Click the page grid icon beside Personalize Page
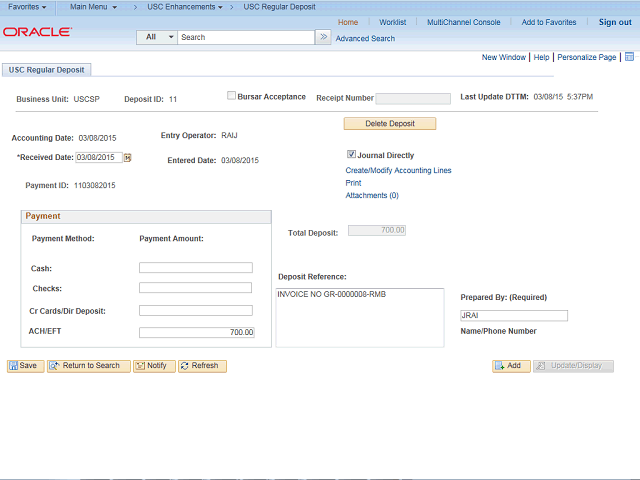 [x=629, y=57]
